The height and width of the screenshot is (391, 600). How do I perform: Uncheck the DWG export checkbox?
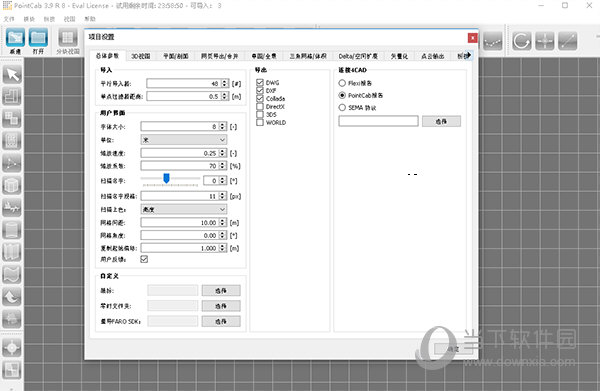point(260,82)
